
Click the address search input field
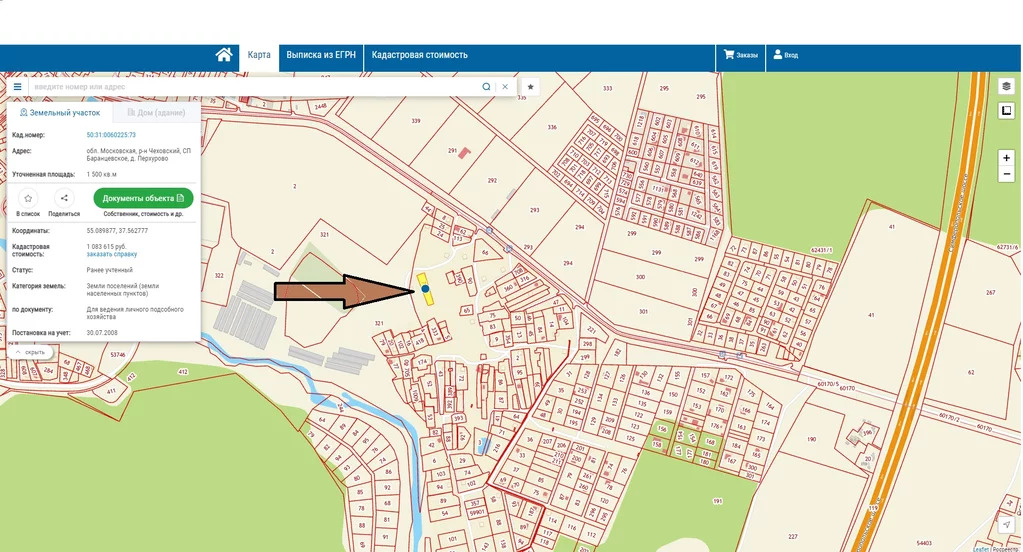pos(250,87)
